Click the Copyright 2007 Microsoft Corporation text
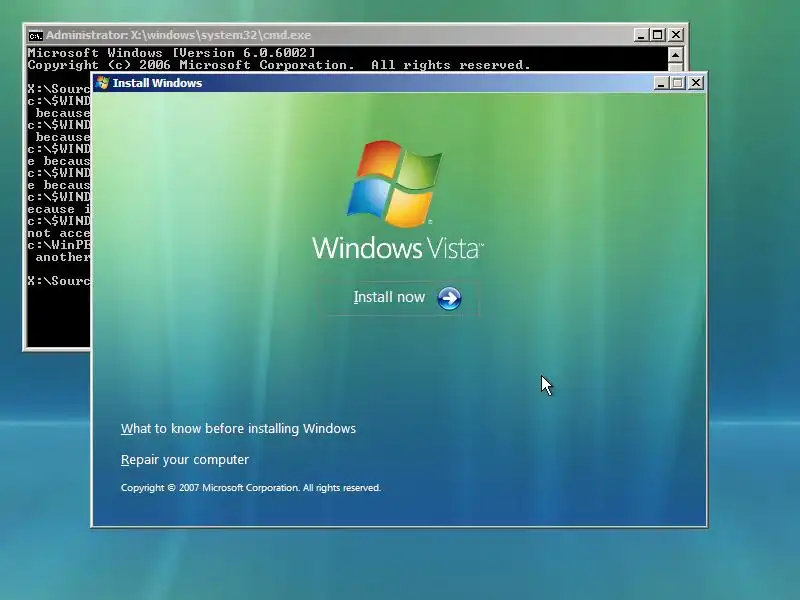Viewport: 800px width, 600px height. (x=251, y=488)
